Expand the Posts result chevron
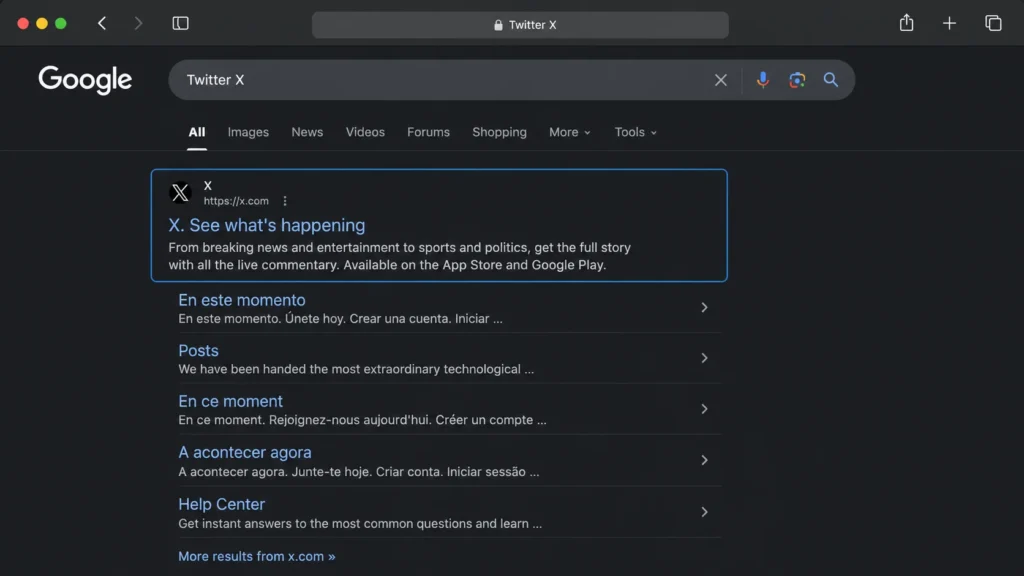Image resolution: width=1024 pixels, height=576 pixels. [704, 358]
